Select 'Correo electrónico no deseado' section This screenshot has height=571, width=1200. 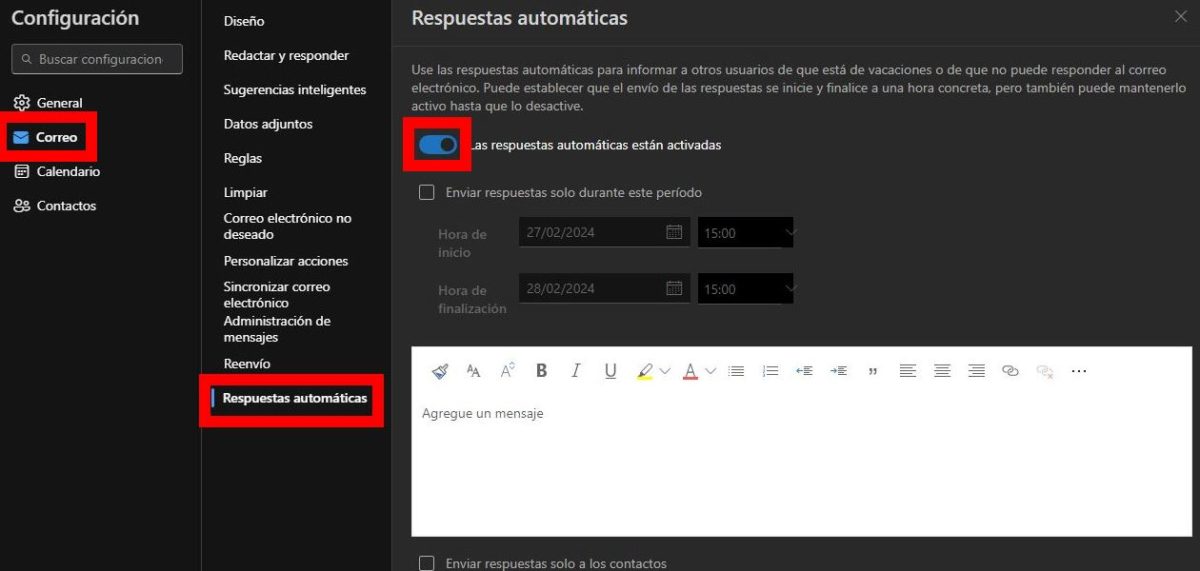[287, 226]
